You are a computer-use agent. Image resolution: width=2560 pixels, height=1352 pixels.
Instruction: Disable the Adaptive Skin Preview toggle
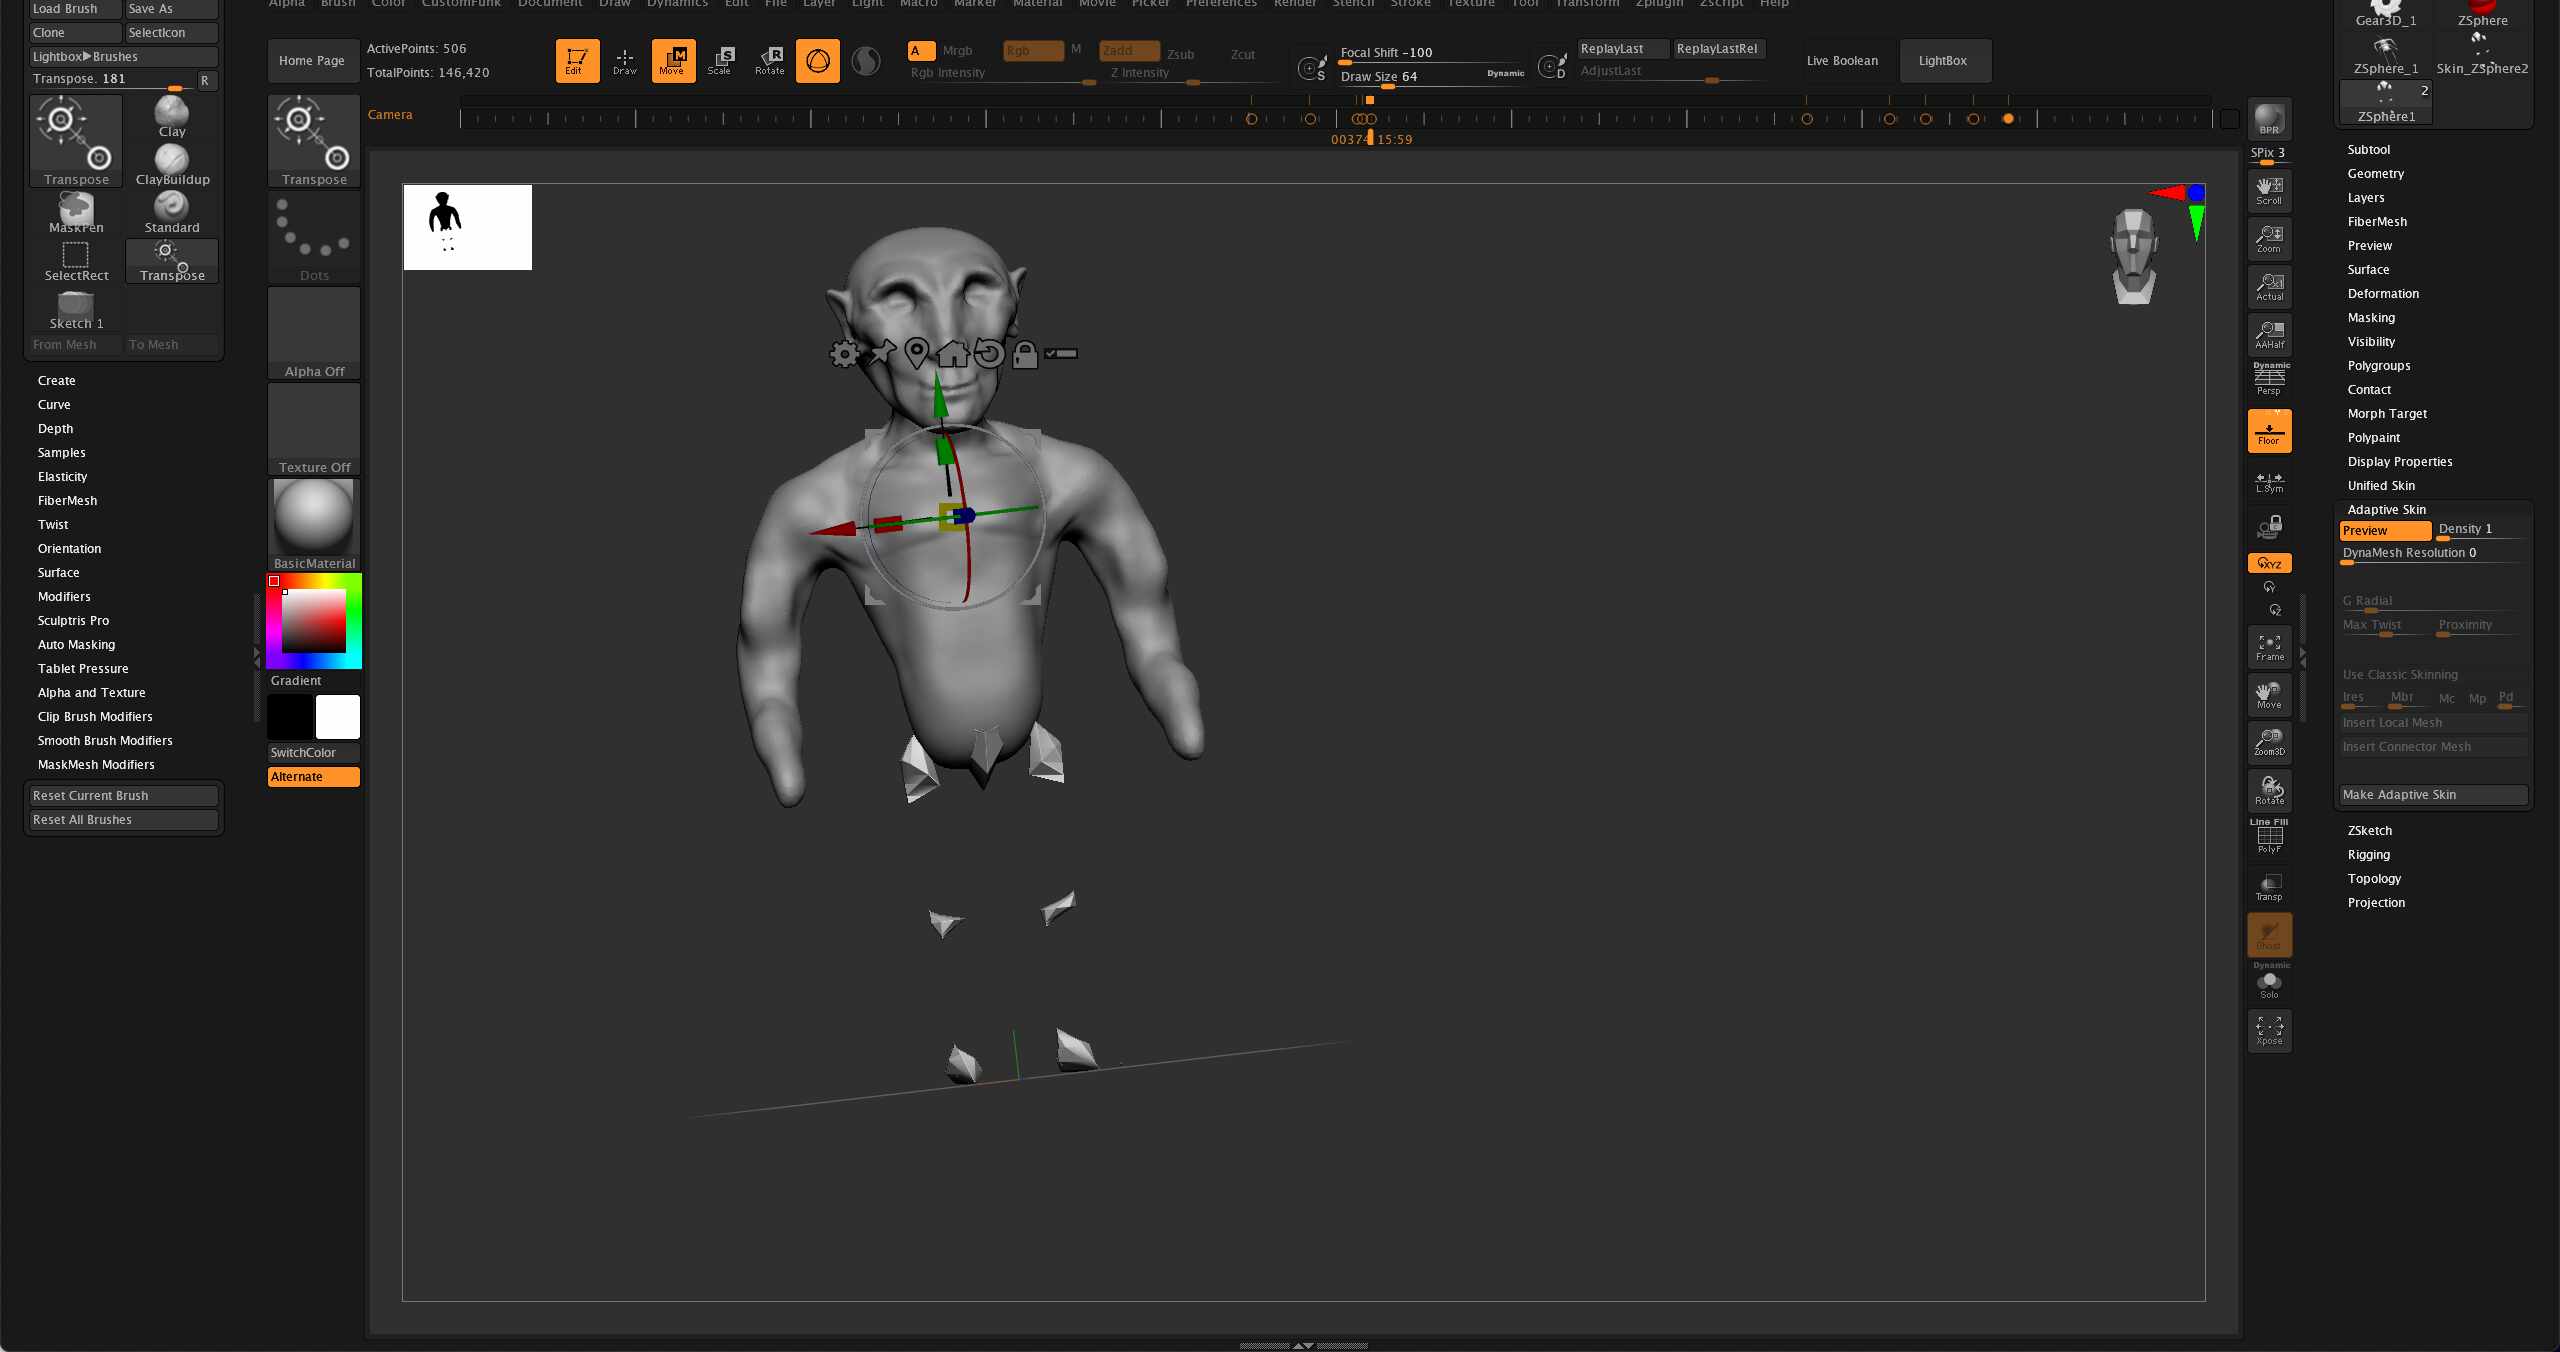[x=2384, y=531]
